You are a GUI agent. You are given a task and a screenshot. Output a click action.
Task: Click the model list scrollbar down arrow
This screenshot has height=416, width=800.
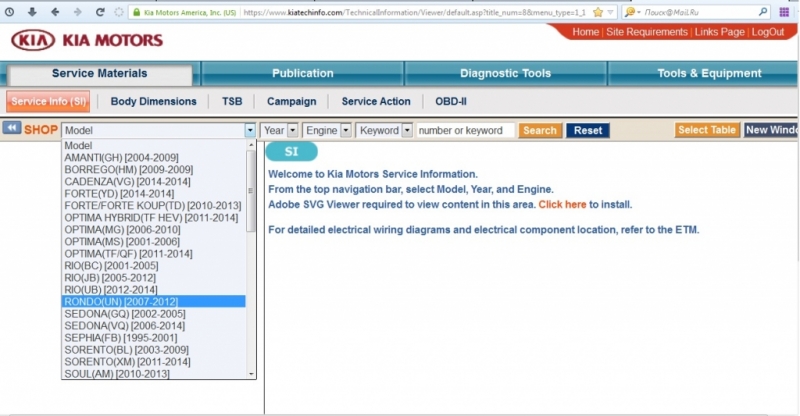point(251,373)
